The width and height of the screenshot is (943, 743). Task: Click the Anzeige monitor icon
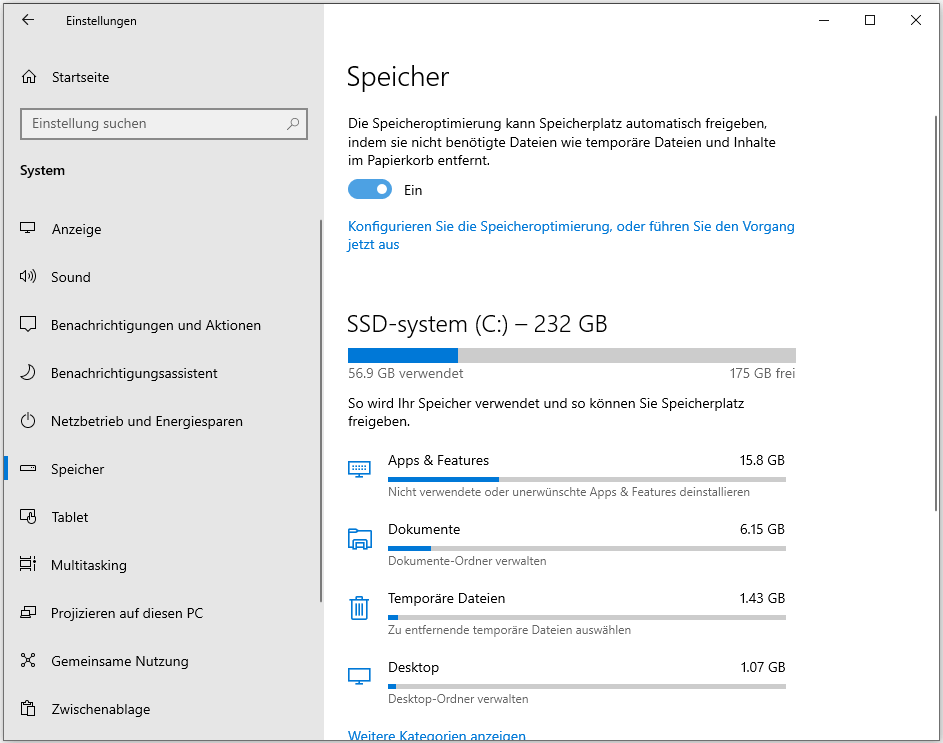click(28, 228)
